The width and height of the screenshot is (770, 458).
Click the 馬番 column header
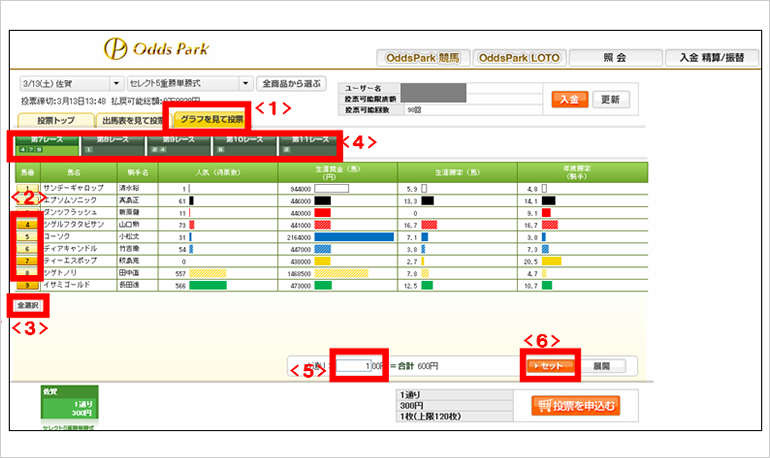point(28,173)
